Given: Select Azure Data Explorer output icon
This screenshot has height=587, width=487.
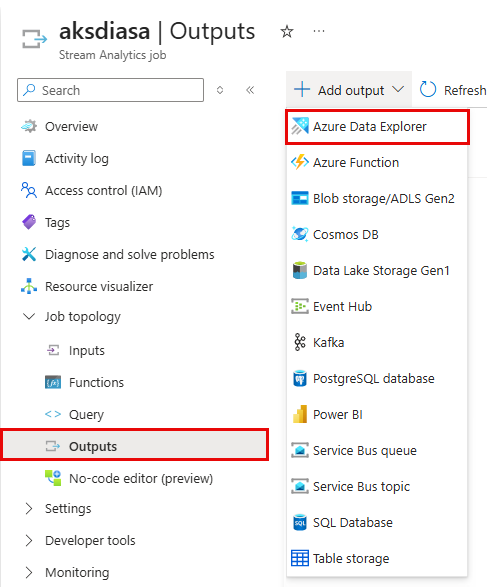Looking at the screenshot, I should [x=300, y=126].
